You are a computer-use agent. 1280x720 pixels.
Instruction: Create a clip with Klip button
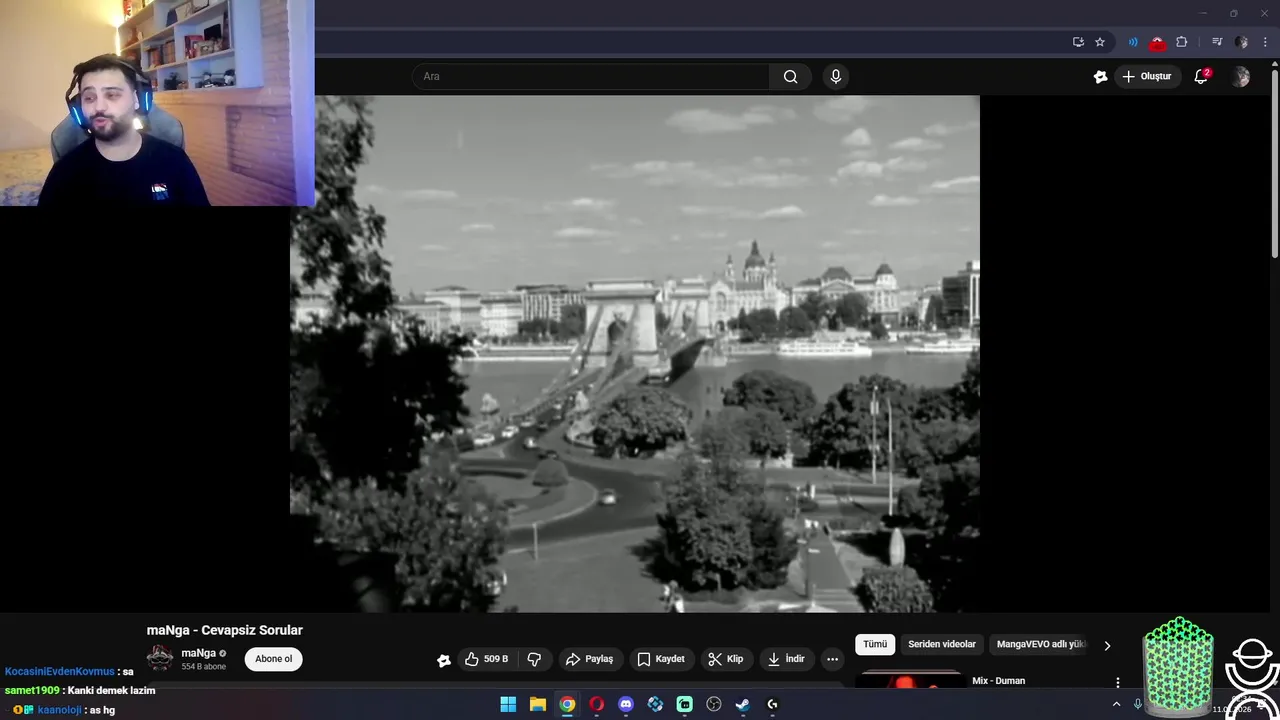(725, 659)
